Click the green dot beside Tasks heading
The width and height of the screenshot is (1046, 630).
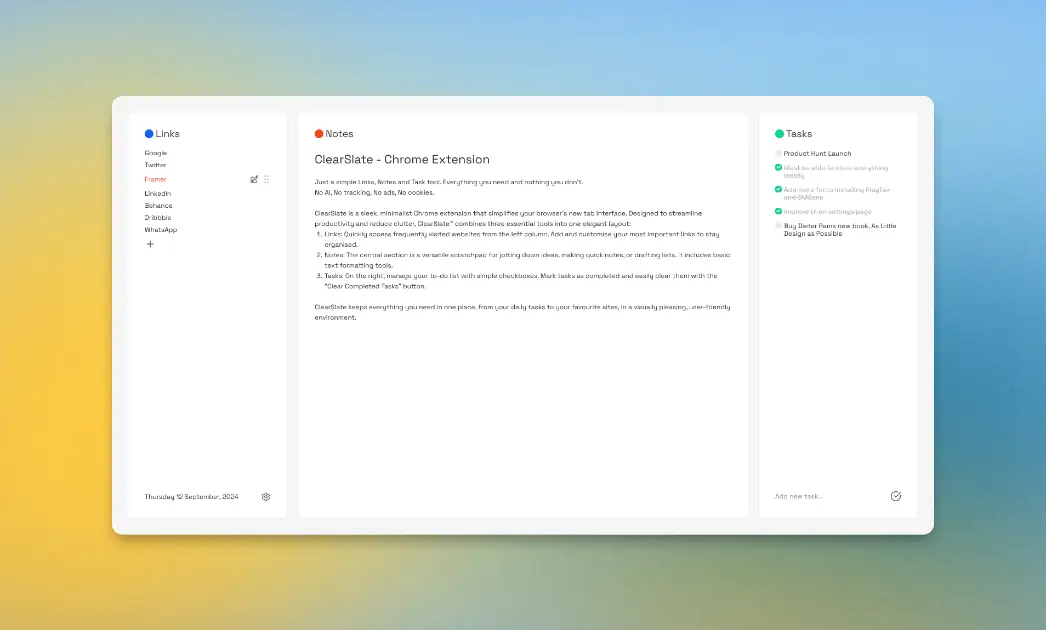(x=779, y=133)
